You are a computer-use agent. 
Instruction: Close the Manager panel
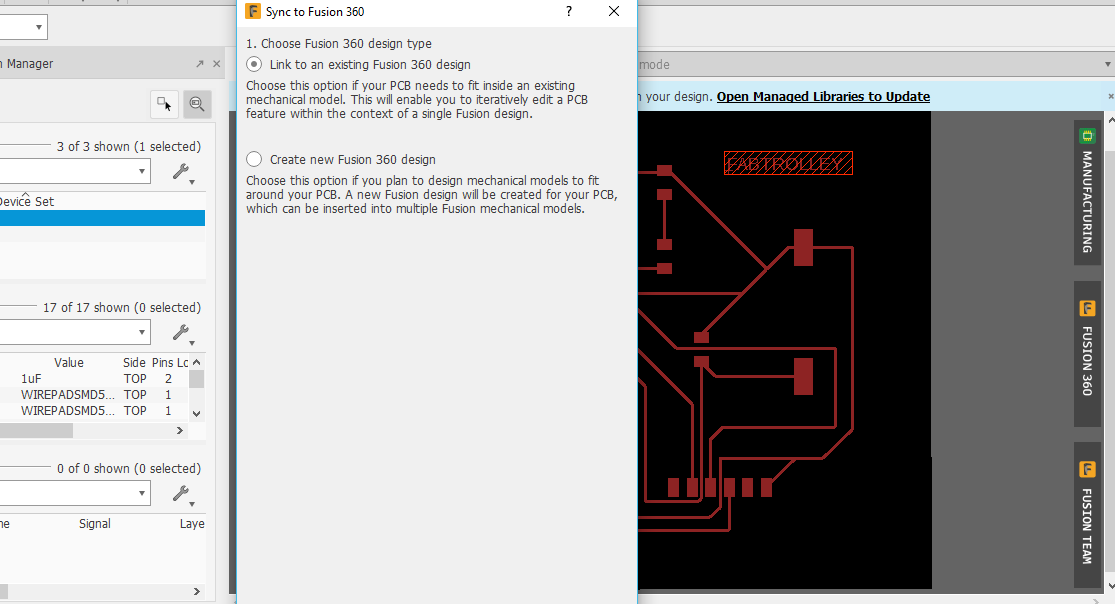coord(216,64)
